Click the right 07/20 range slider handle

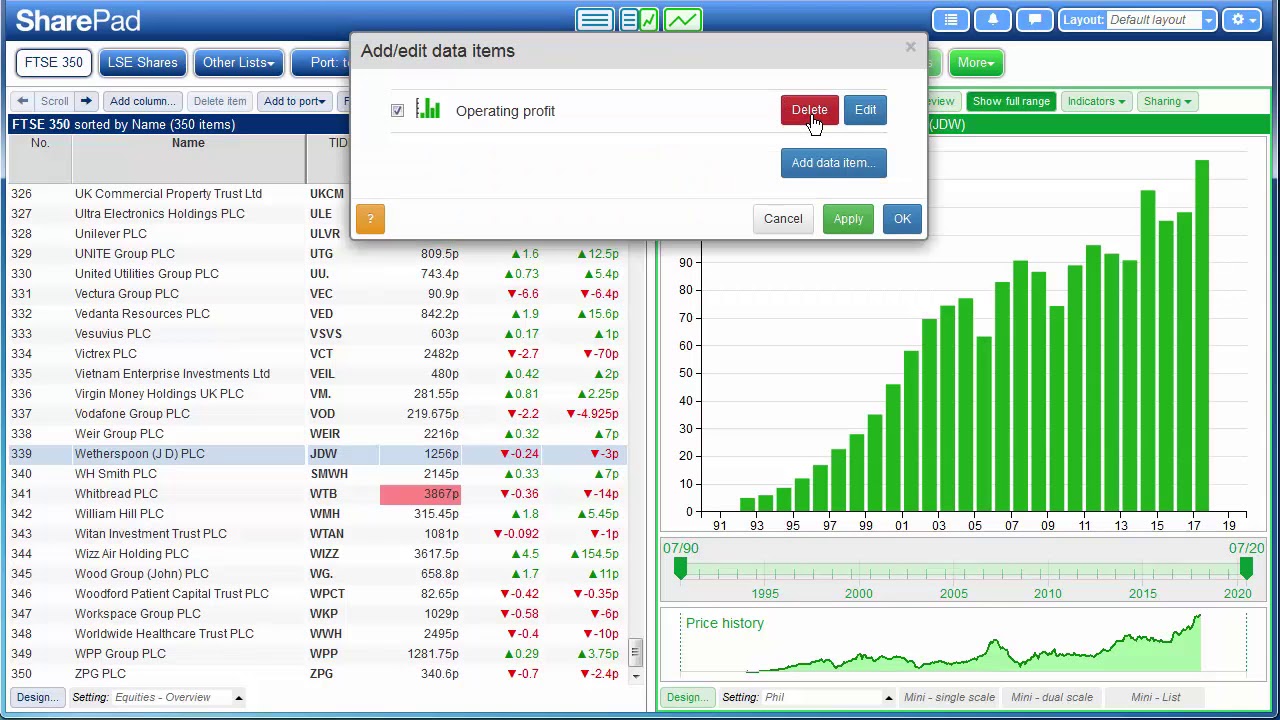pyautogui.click(x=1246, y=568)
